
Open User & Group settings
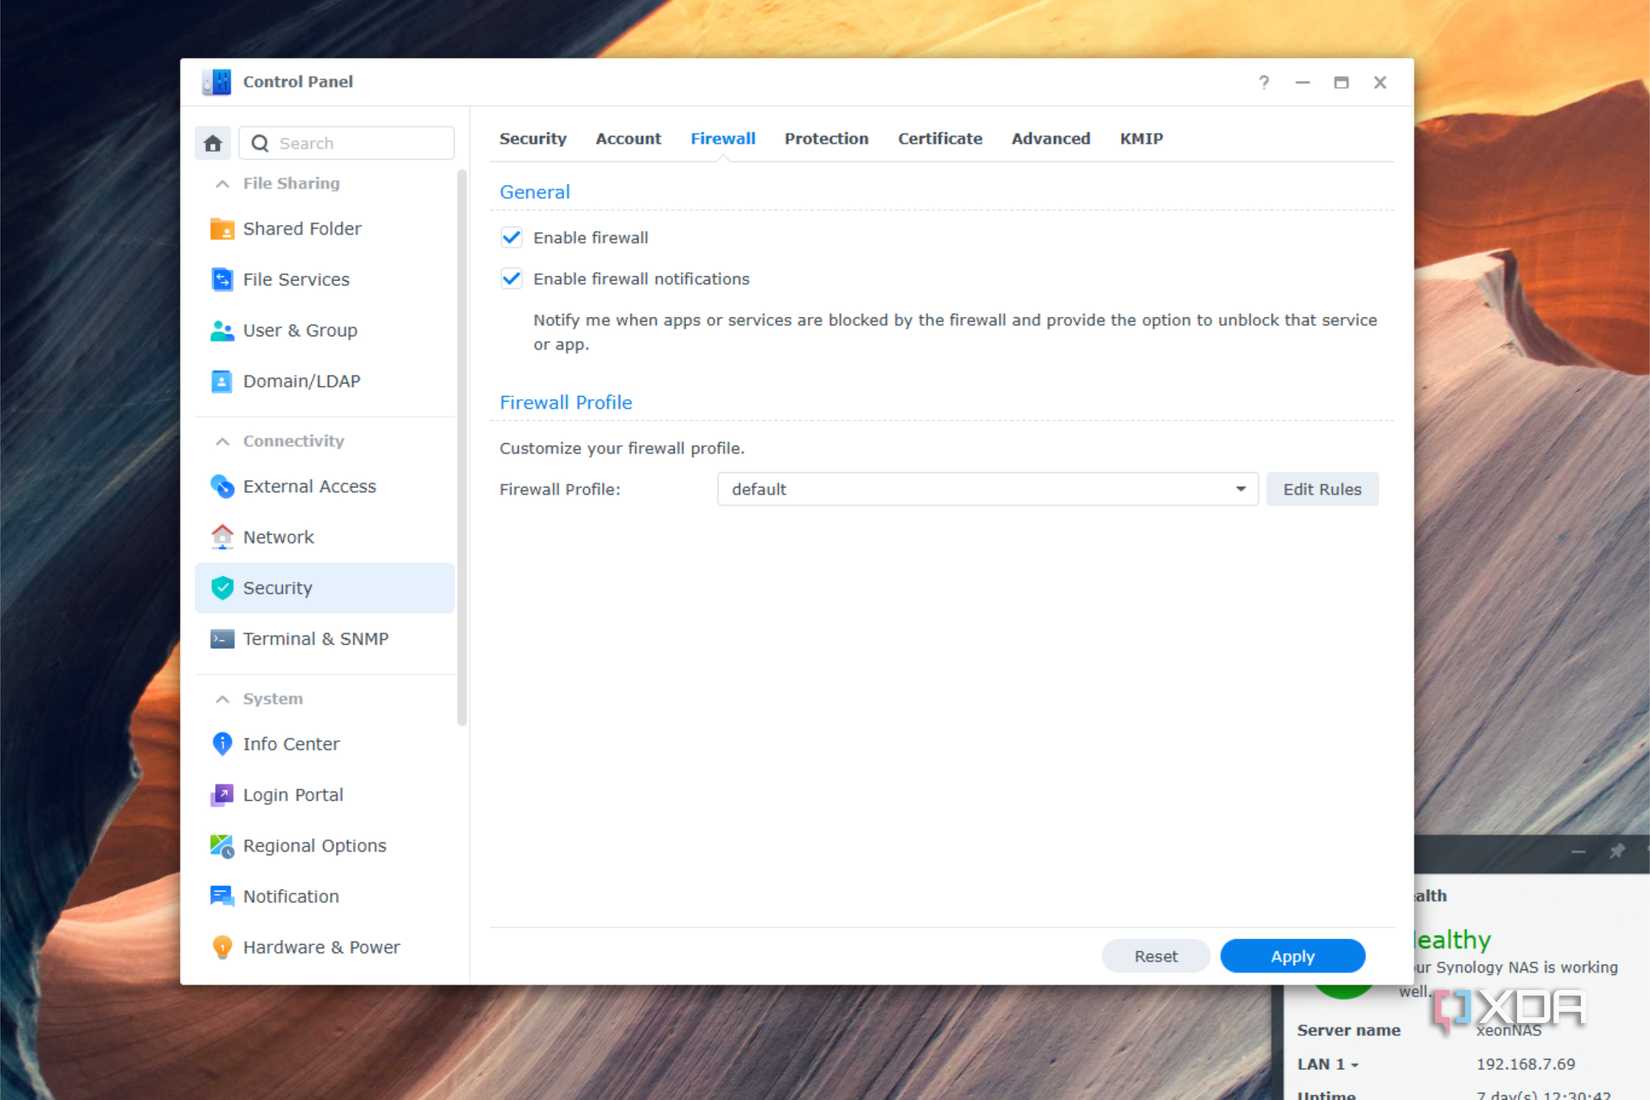point(325,330)
